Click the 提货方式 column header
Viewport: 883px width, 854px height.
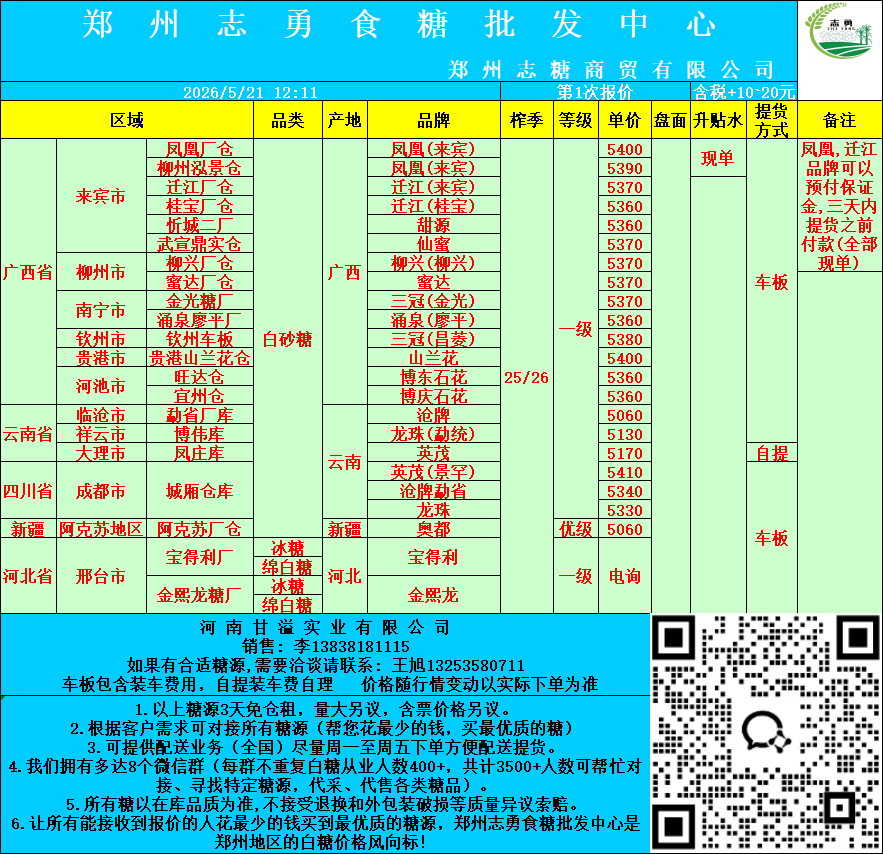[771, 120]
